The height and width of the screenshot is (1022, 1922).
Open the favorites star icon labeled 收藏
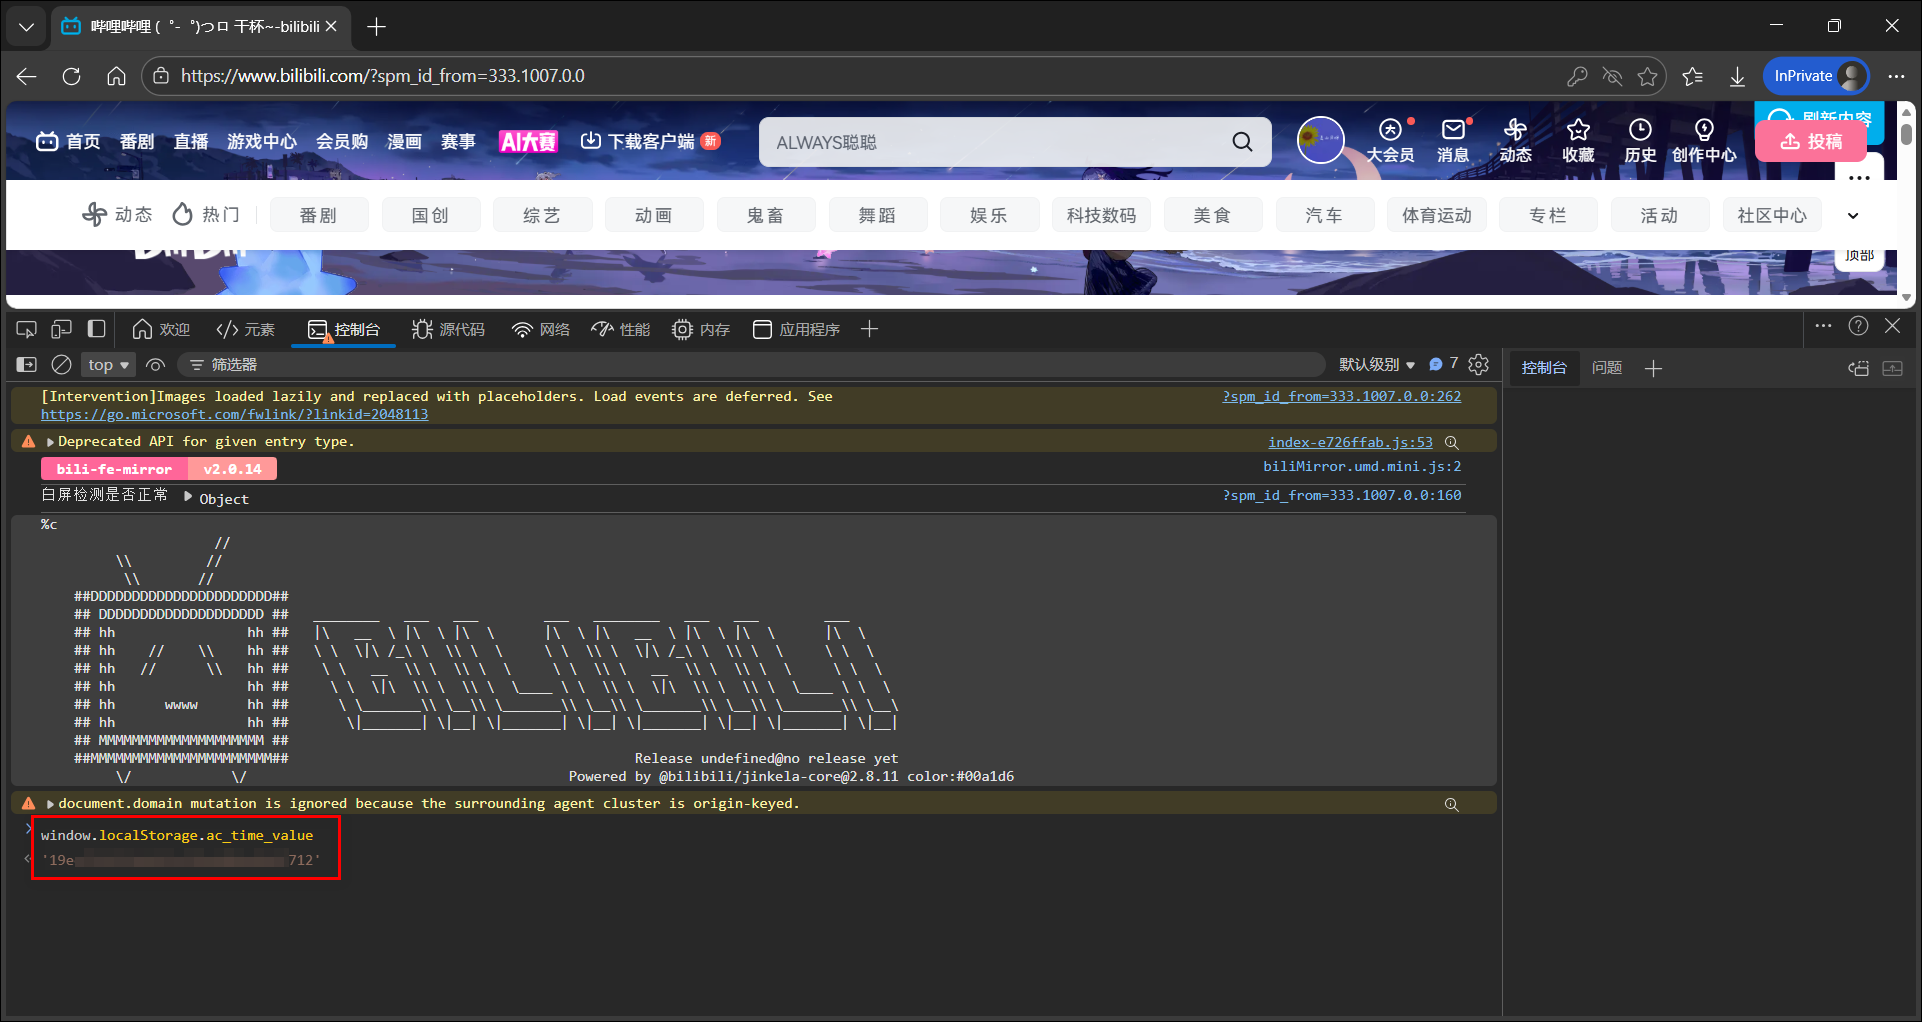point(1578,140)
